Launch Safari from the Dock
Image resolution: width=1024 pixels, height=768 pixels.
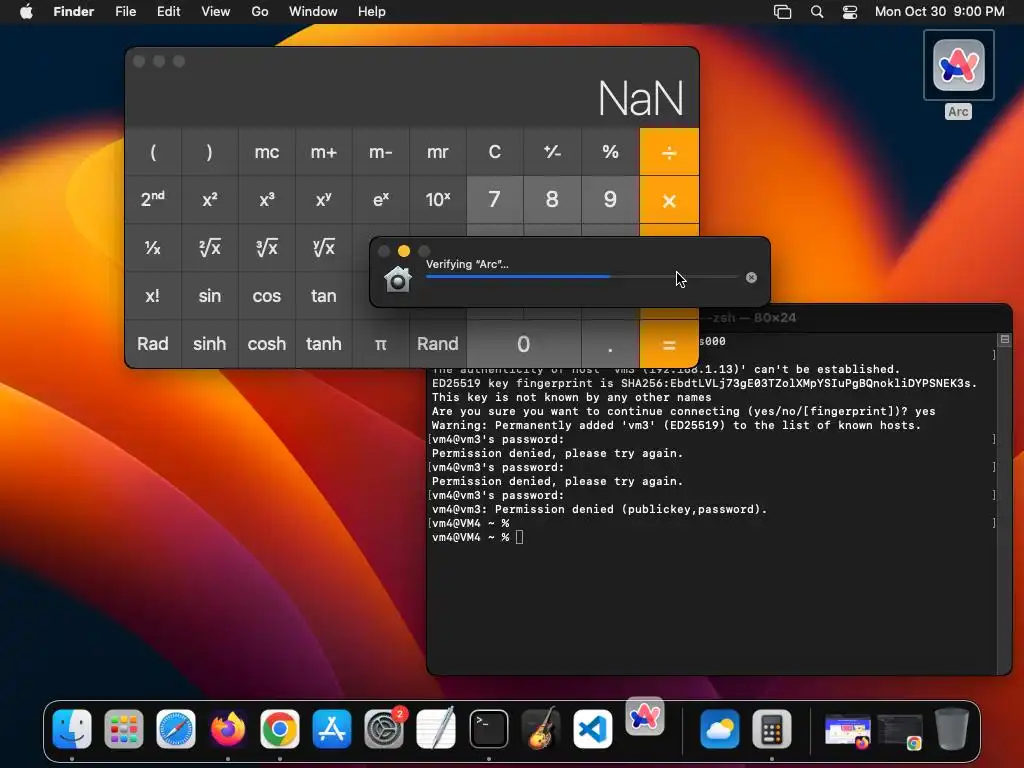pos(176,729)
